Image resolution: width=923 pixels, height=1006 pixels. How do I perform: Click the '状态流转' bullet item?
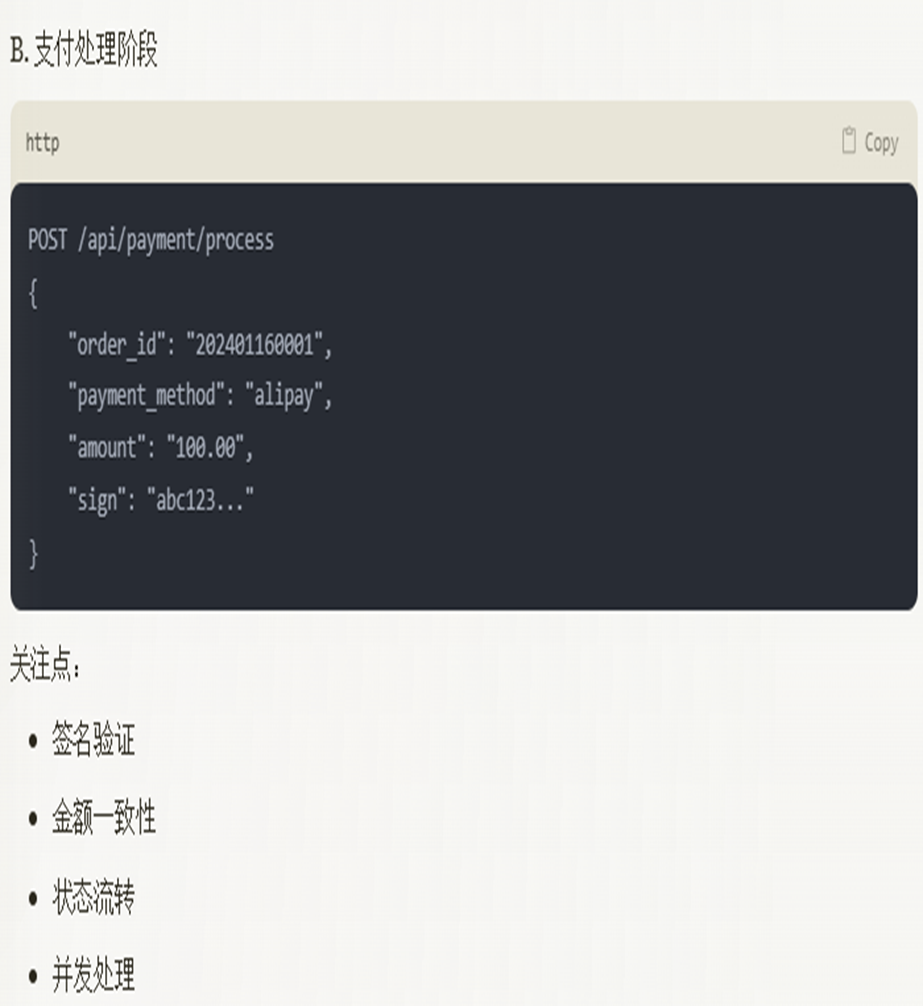[94, 896]
